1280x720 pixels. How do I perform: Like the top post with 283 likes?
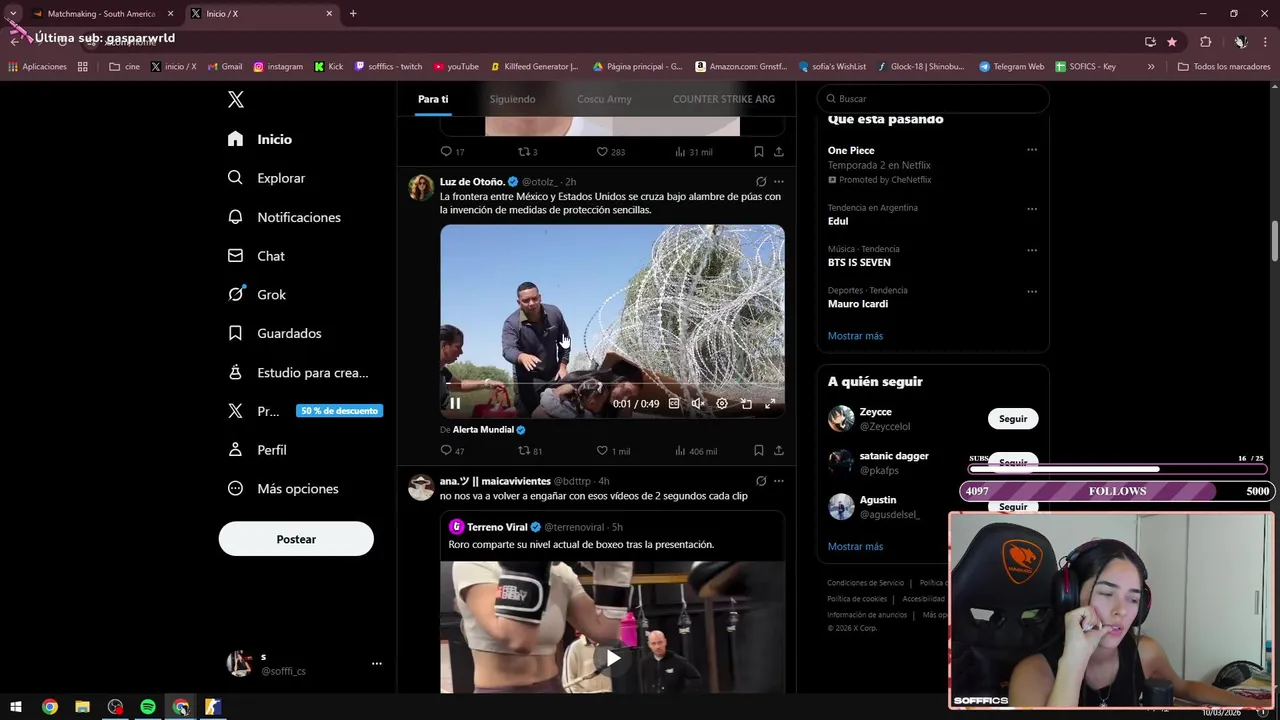(610, 152)
